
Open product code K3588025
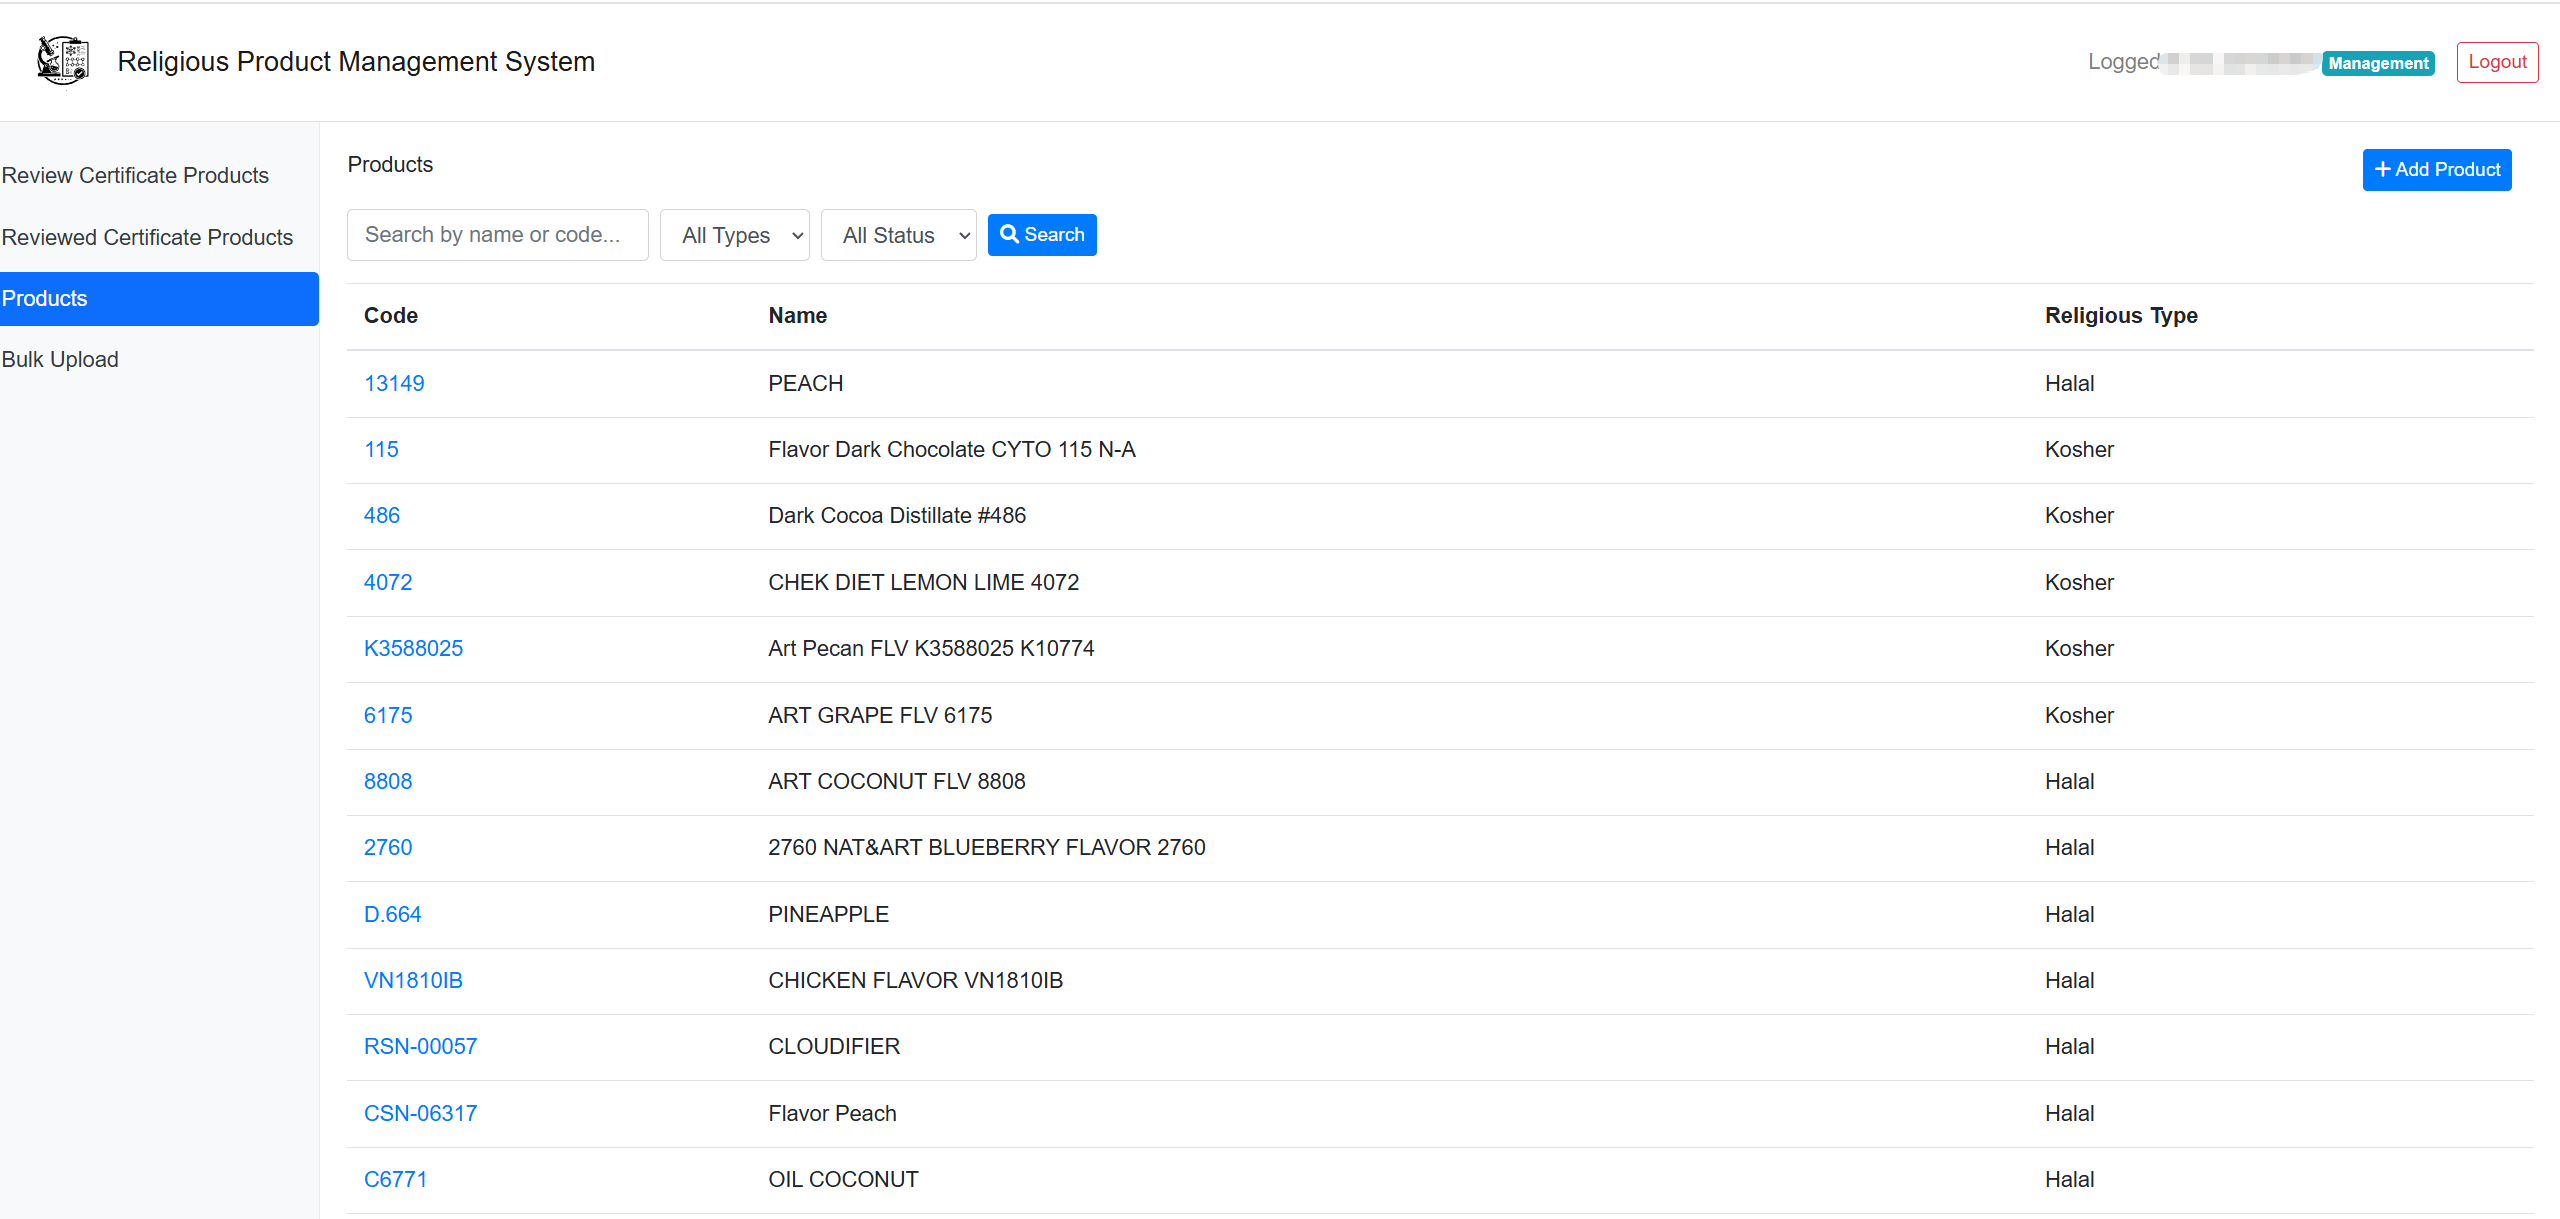point(413,648)
